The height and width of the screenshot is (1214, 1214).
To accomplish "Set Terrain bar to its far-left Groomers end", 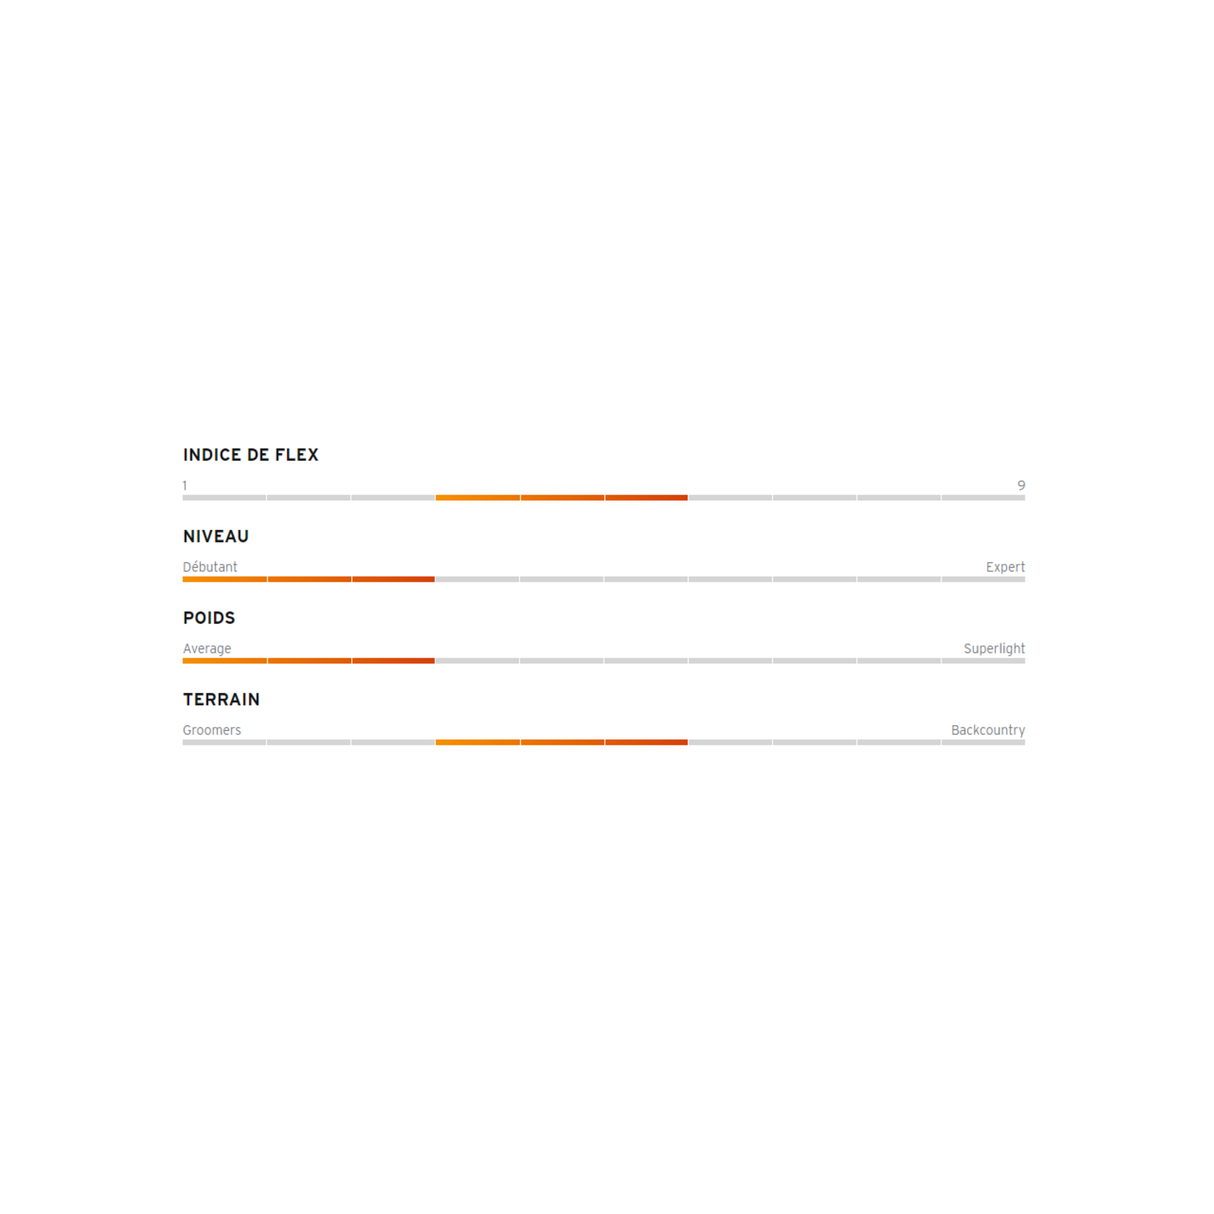I will click(x=187, y=742).
